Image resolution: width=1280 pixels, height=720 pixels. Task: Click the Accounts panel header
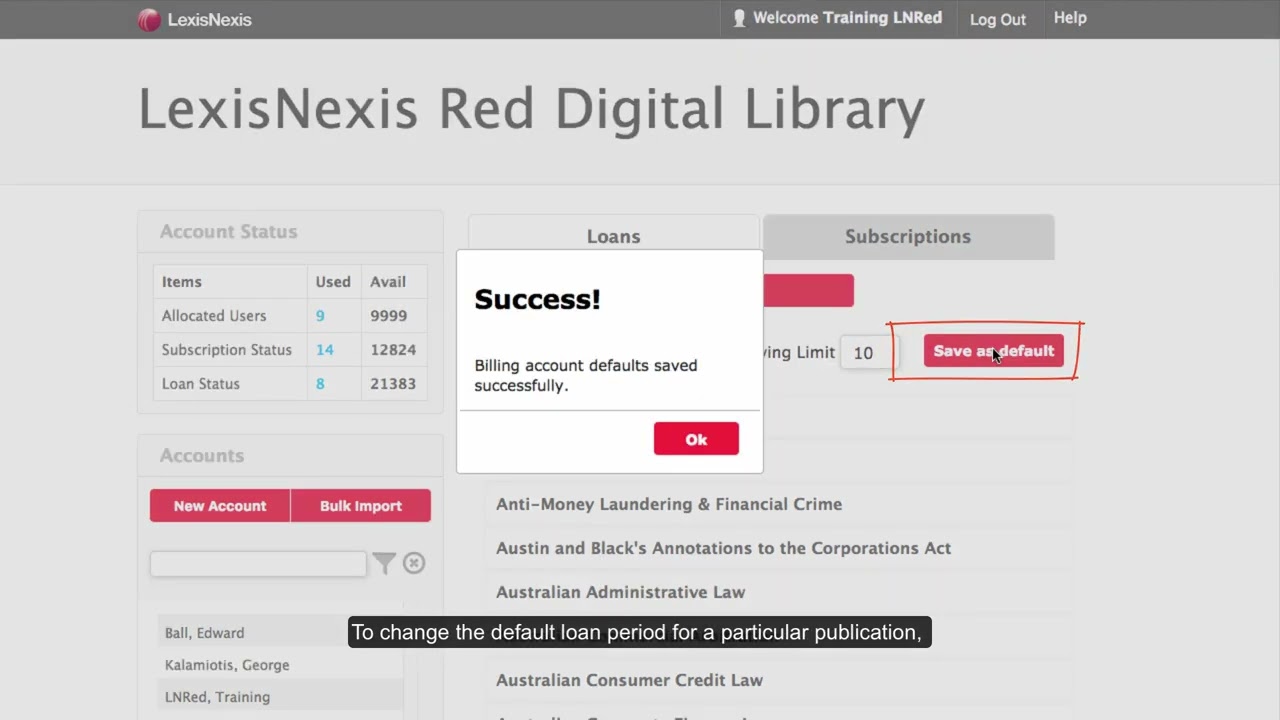(x=290, y=456)
